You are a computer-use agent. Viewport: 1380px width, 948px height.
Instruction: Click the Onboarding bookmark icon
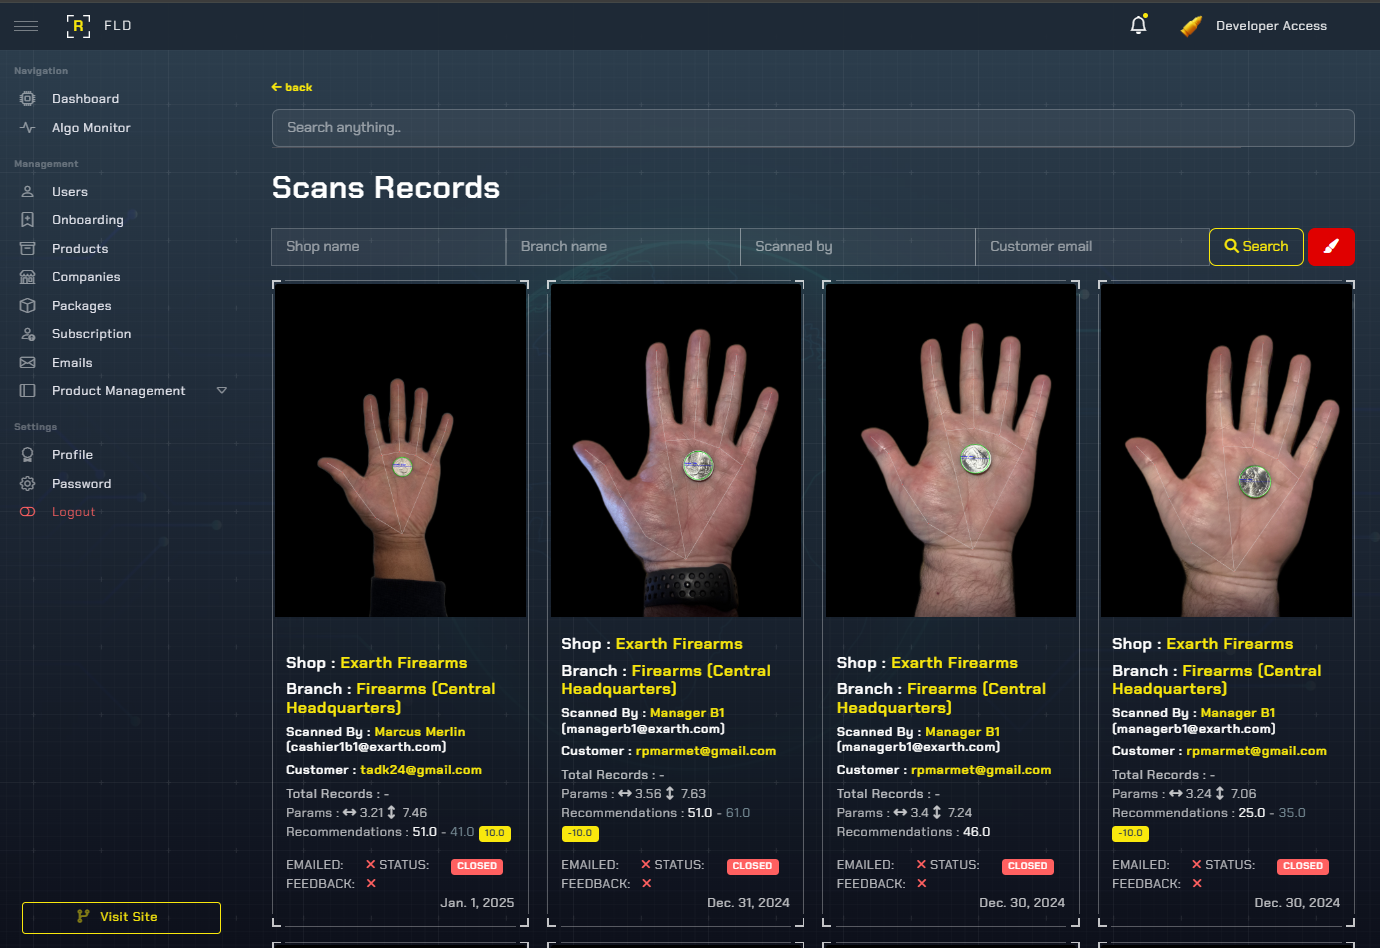(x=28, y=220)
